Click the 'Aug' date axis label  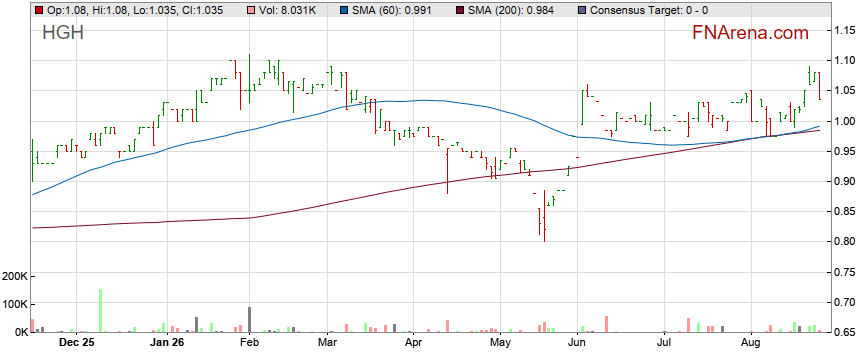[751, 343]
